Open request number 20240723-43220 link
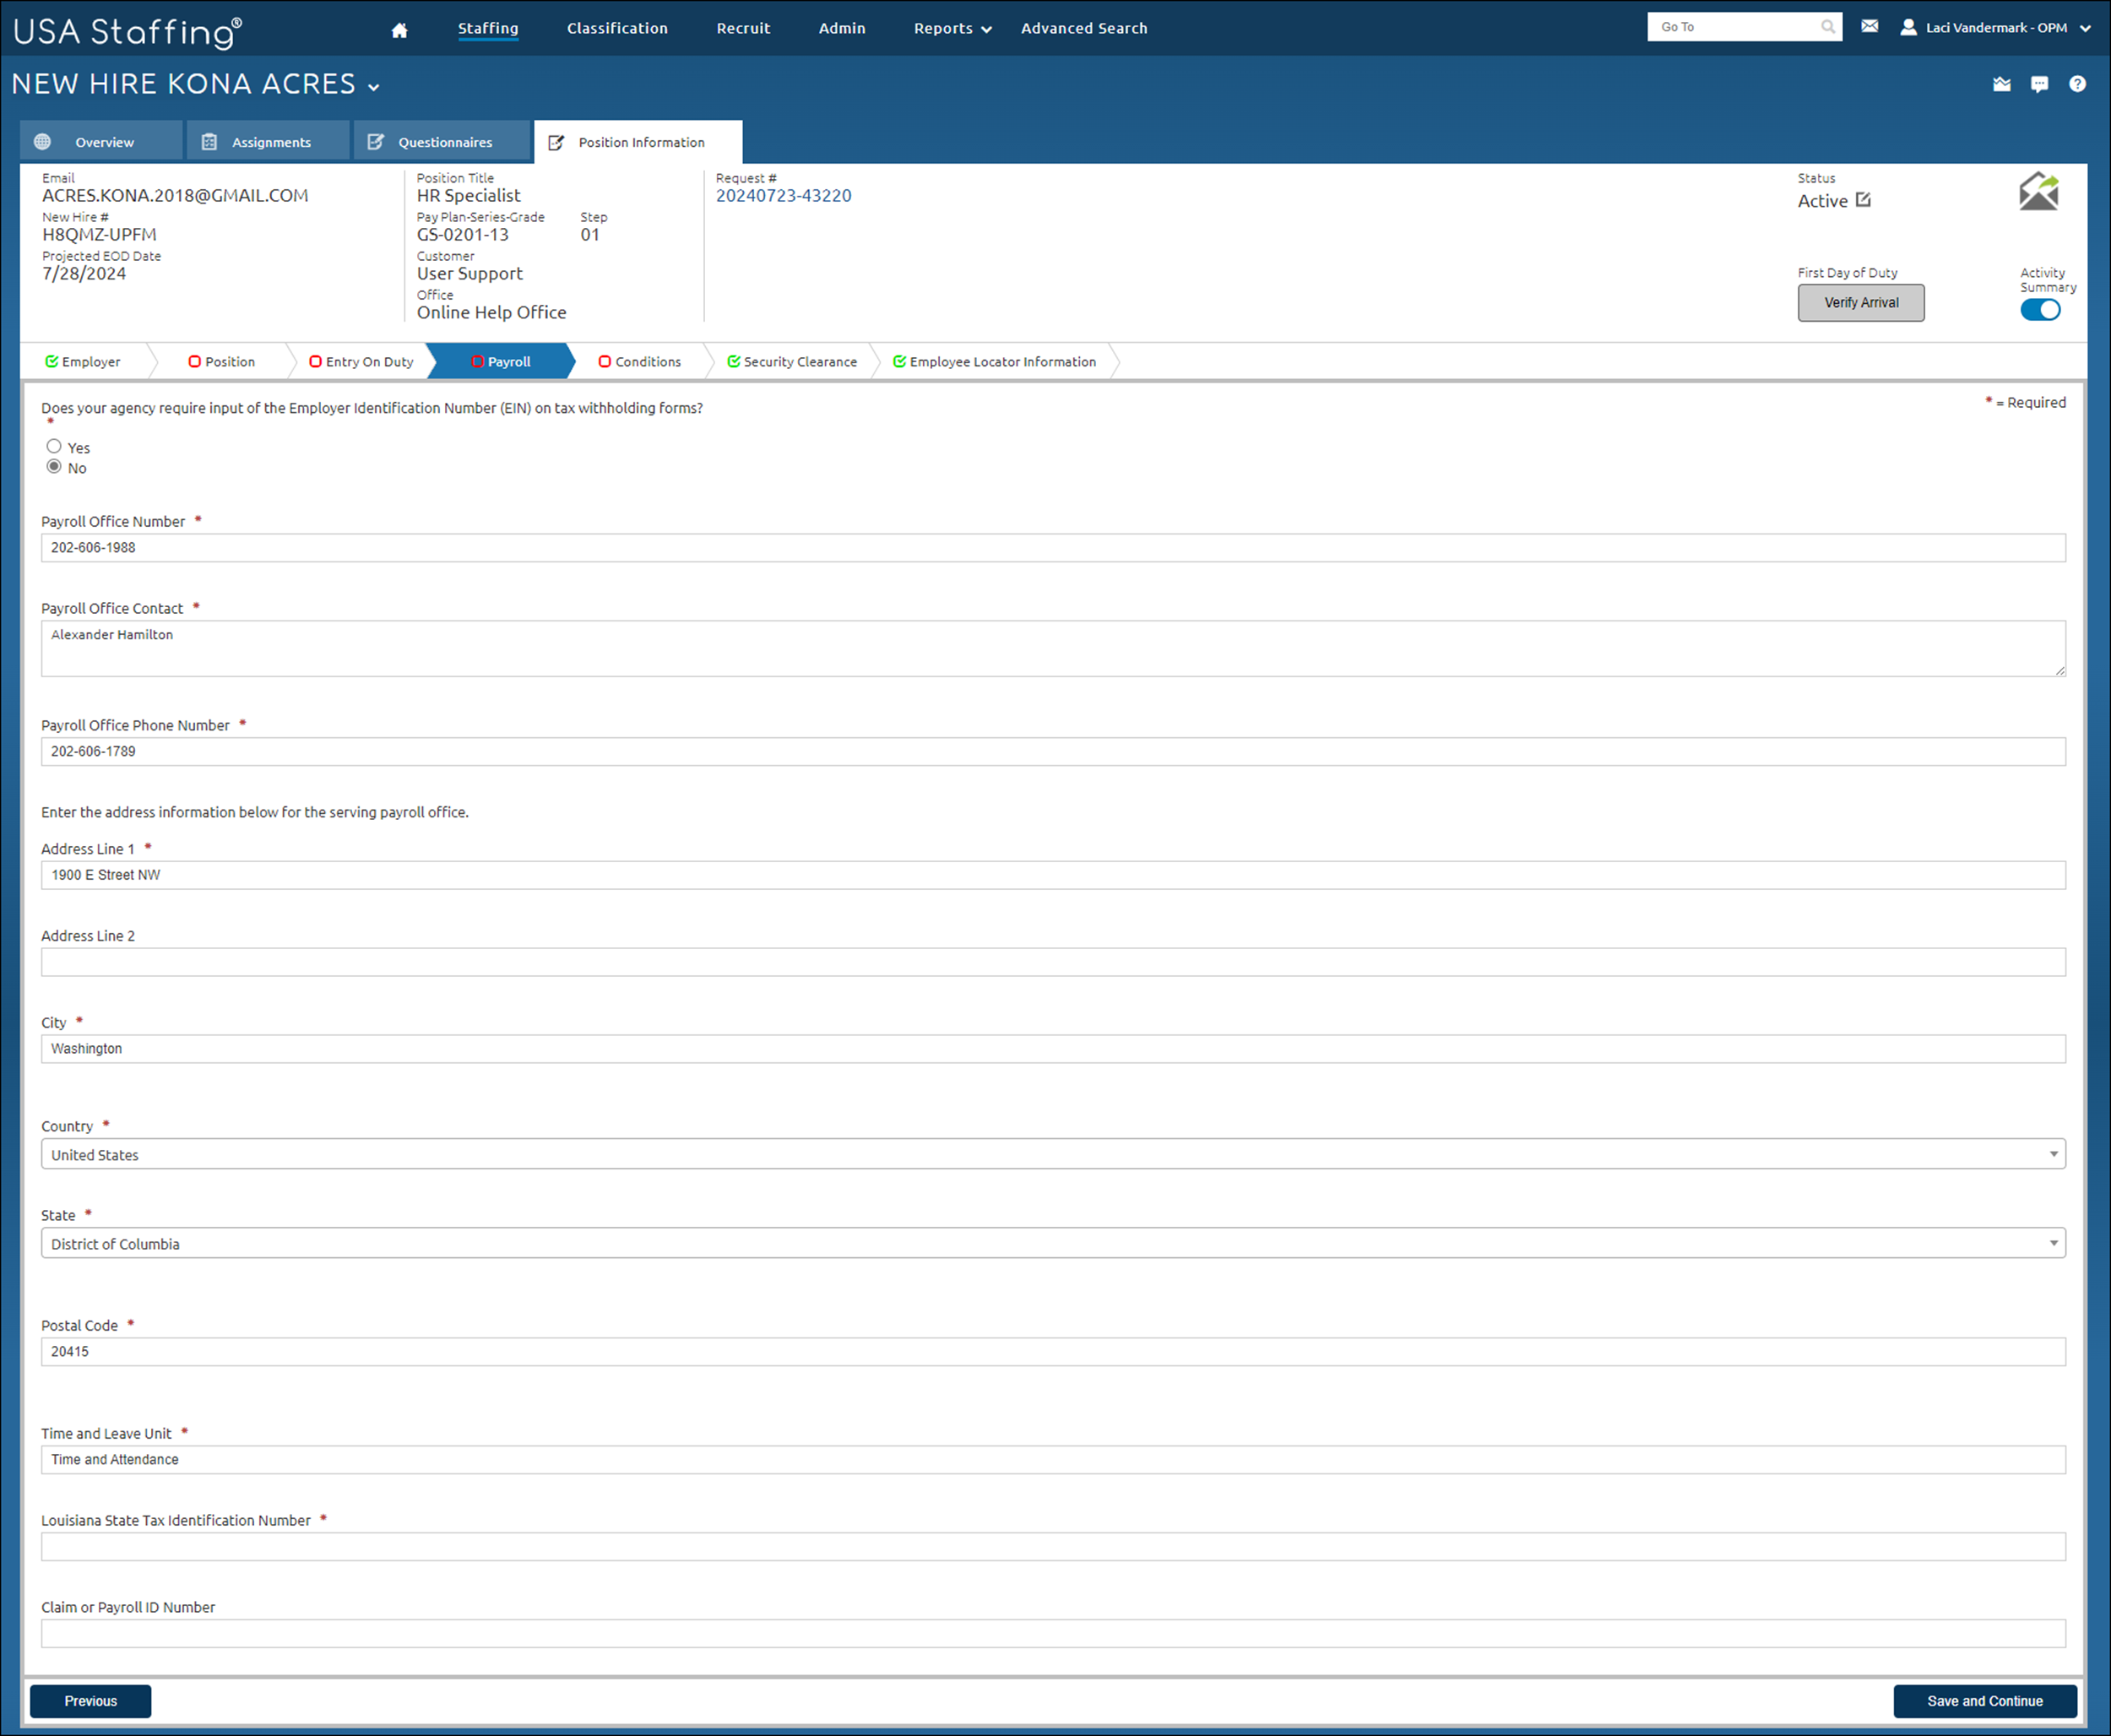Image resolution: width=2111 pixels, height=1736 pixels. [x=783, y=196]
